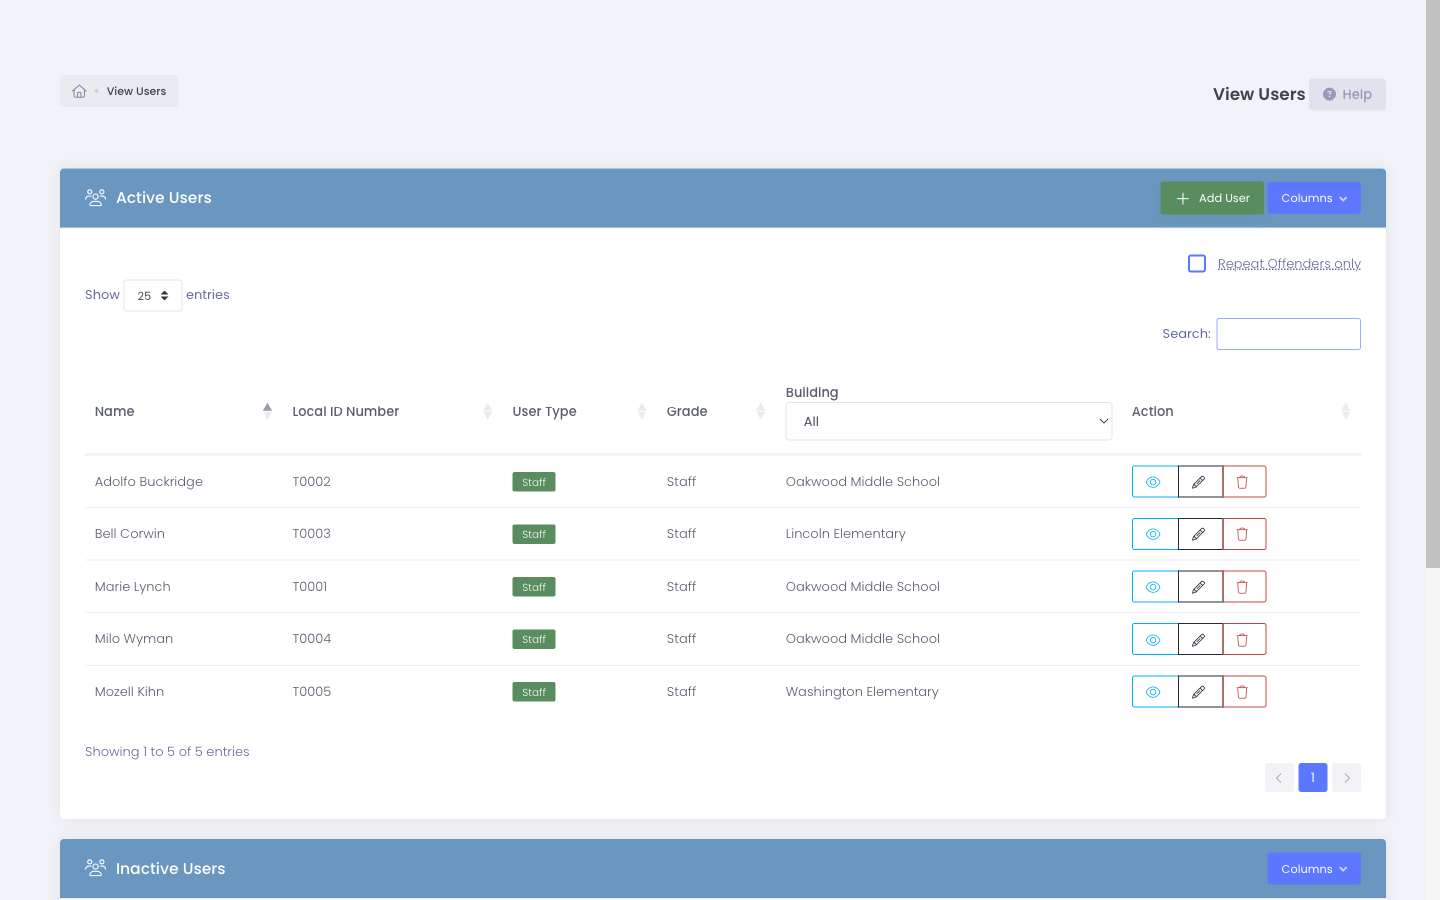Sort by Grade column arrows
This screenshot has height=900, width=1440.
coord(761,411)
